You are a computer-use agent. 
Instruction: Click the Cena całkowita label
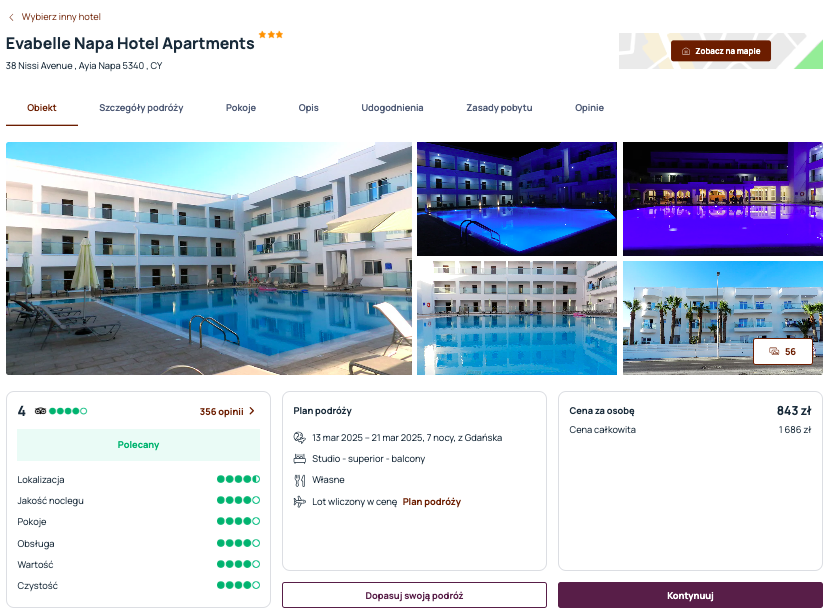coord(602,430)
